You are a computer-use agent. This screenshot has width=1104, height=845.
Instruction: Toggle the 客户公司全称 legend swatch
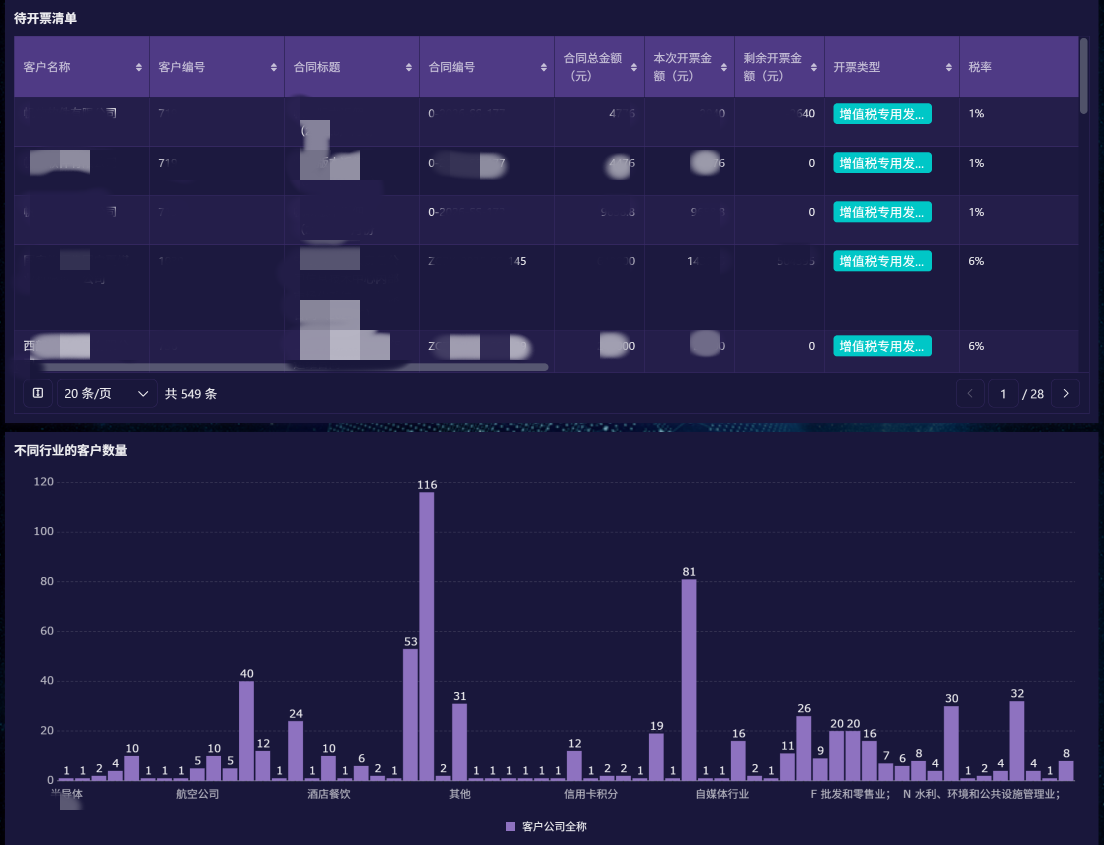(x=510, y=827)
